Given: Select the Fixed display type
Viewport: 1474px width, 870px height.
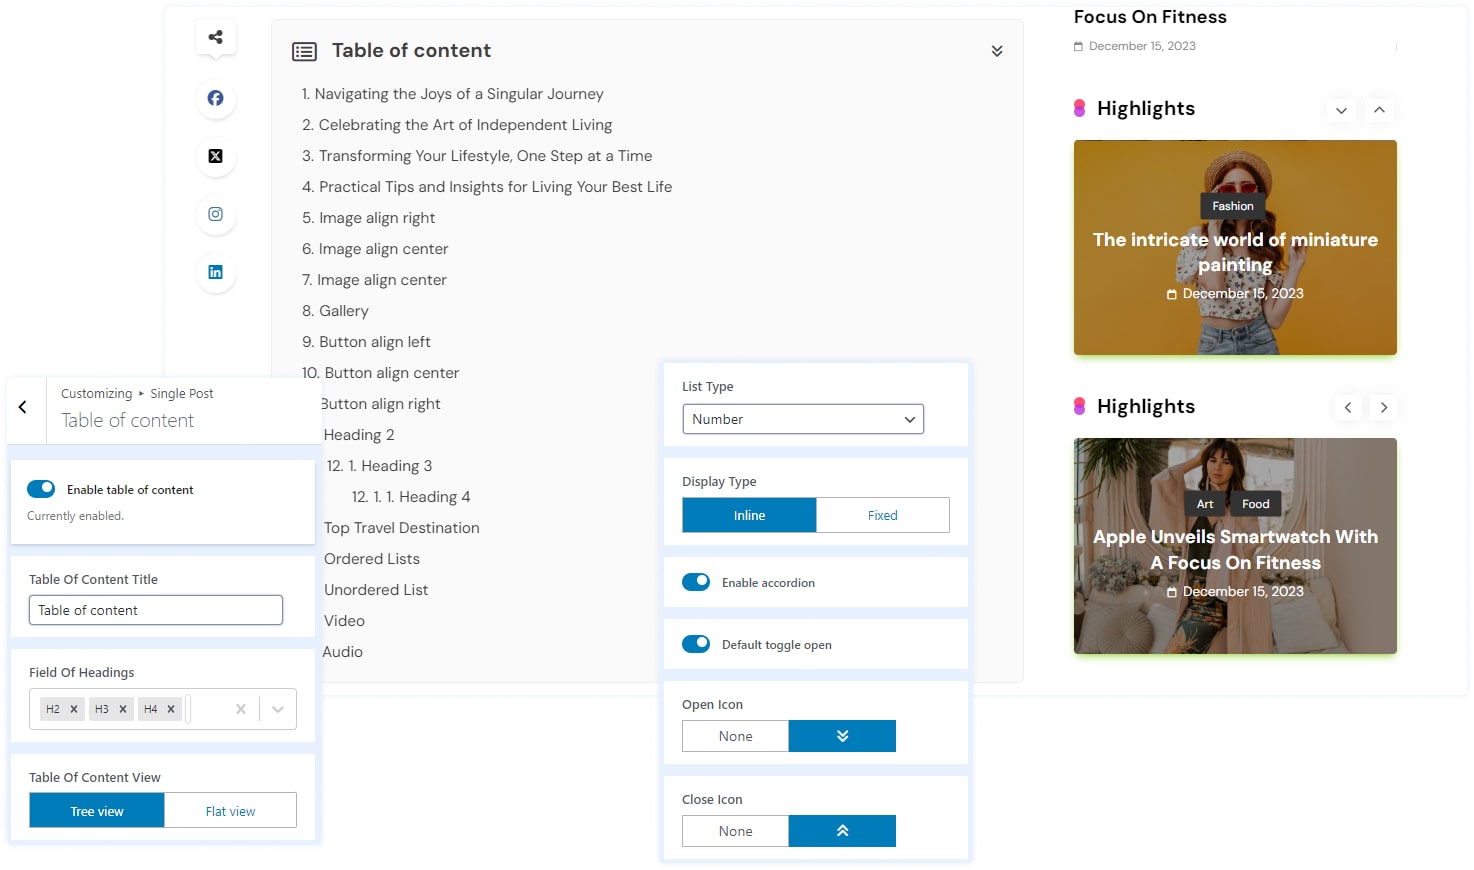Looking at the screenshot, I should (882, 515).
